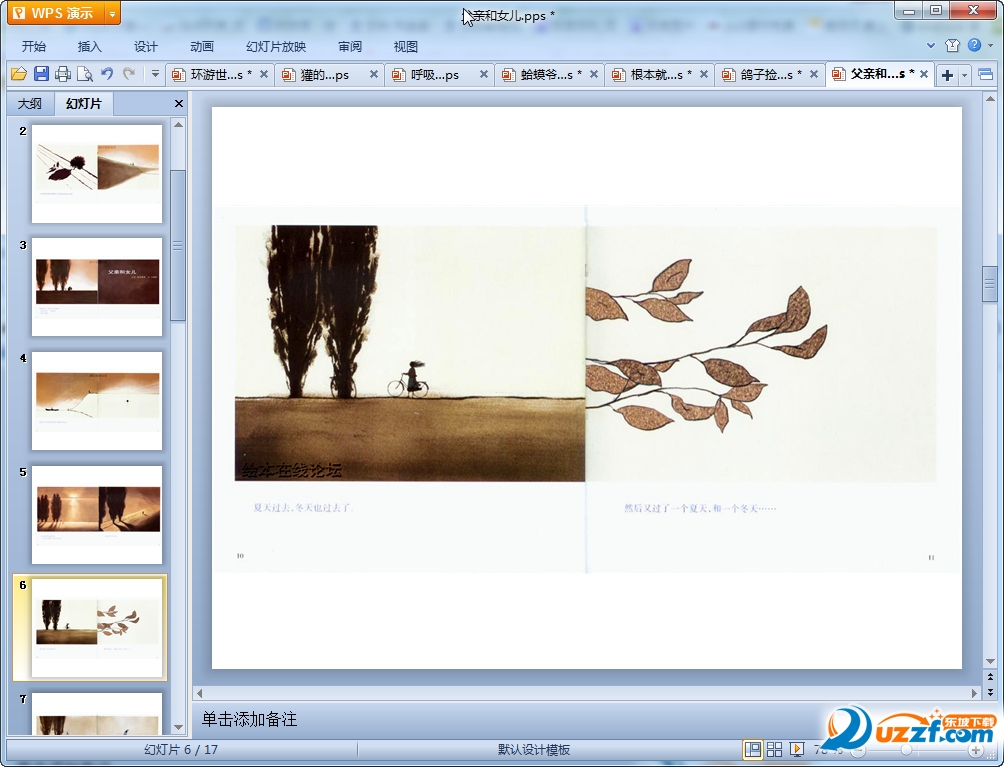Save the presentation with the floppy disk icon
Screen dimensions: 1004x767
(x=41, y=74)
